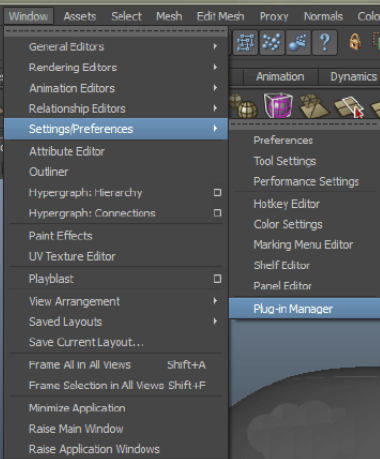Open Preferences from submenu

304,140
